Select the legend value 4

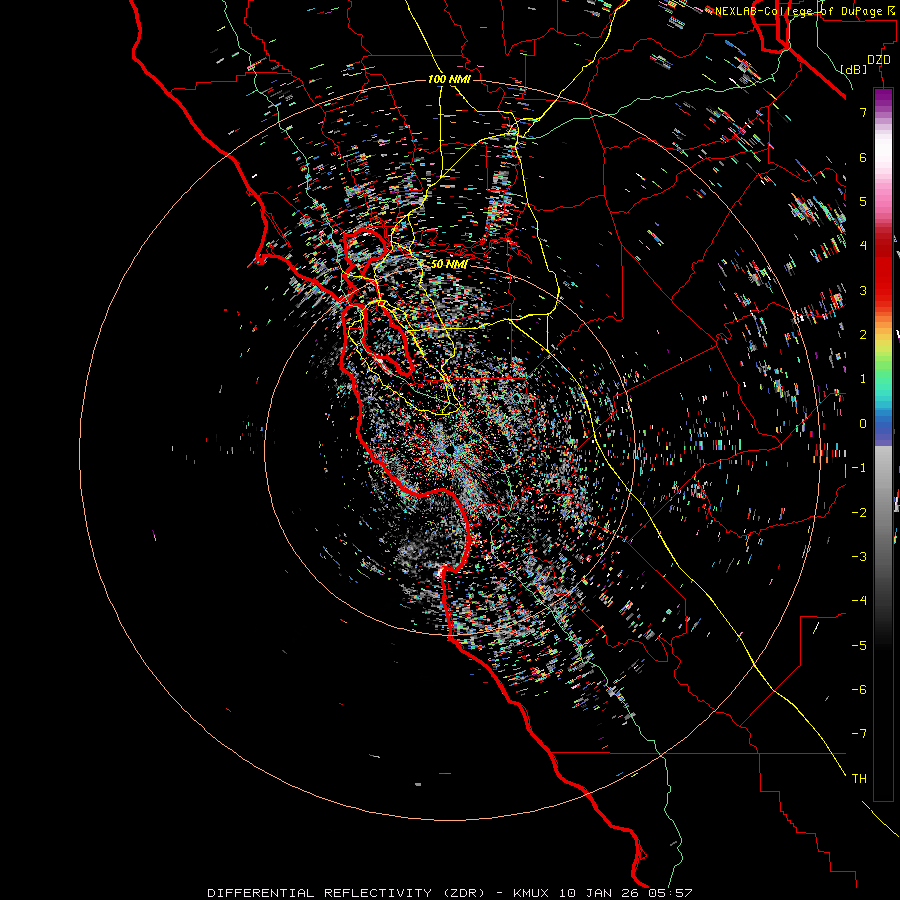click(x=863, y=246)
